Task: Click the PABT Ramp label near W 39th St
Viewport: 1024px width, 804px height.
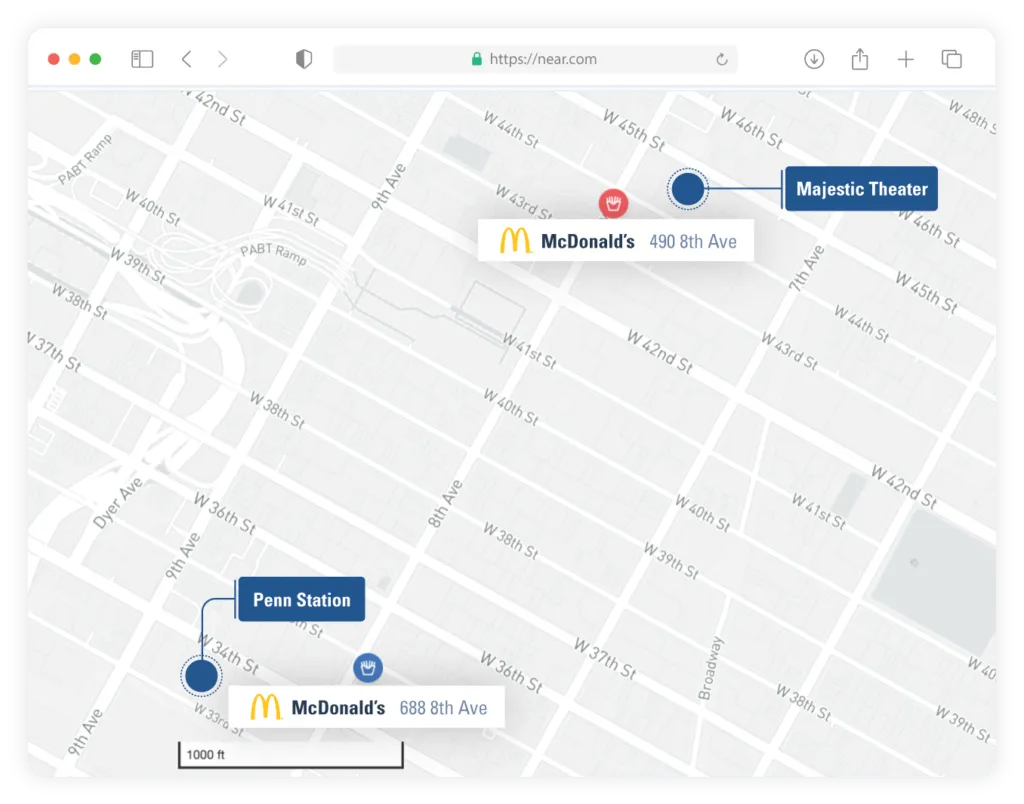Action: coord(273,254)
